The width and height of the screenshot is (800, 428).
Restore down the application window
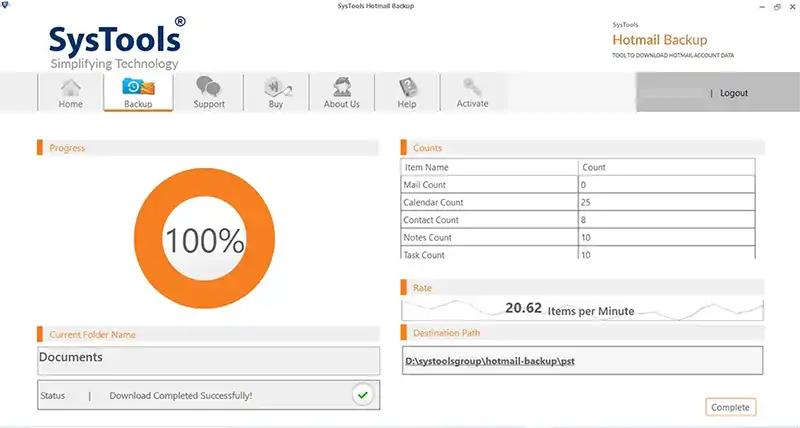coord(777,7)
